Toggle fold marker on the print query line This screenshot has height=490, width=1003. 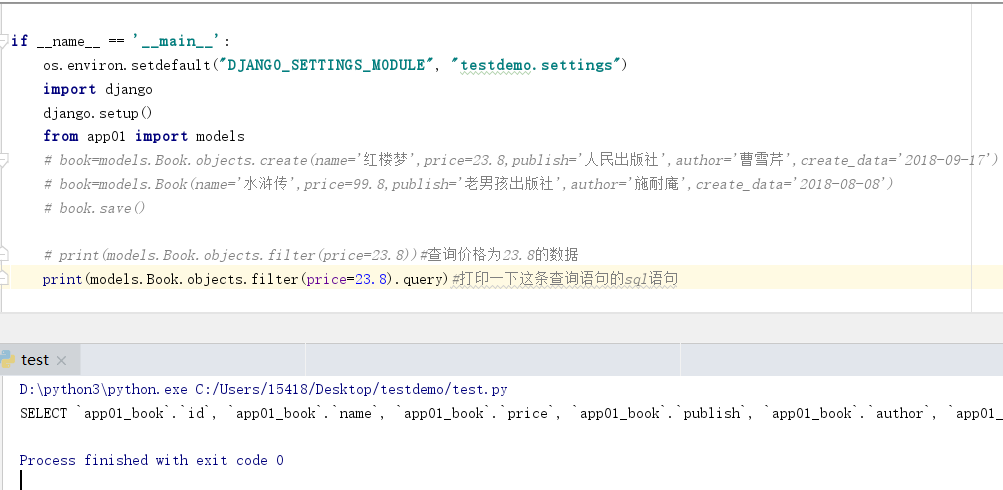tap(4, 279)
